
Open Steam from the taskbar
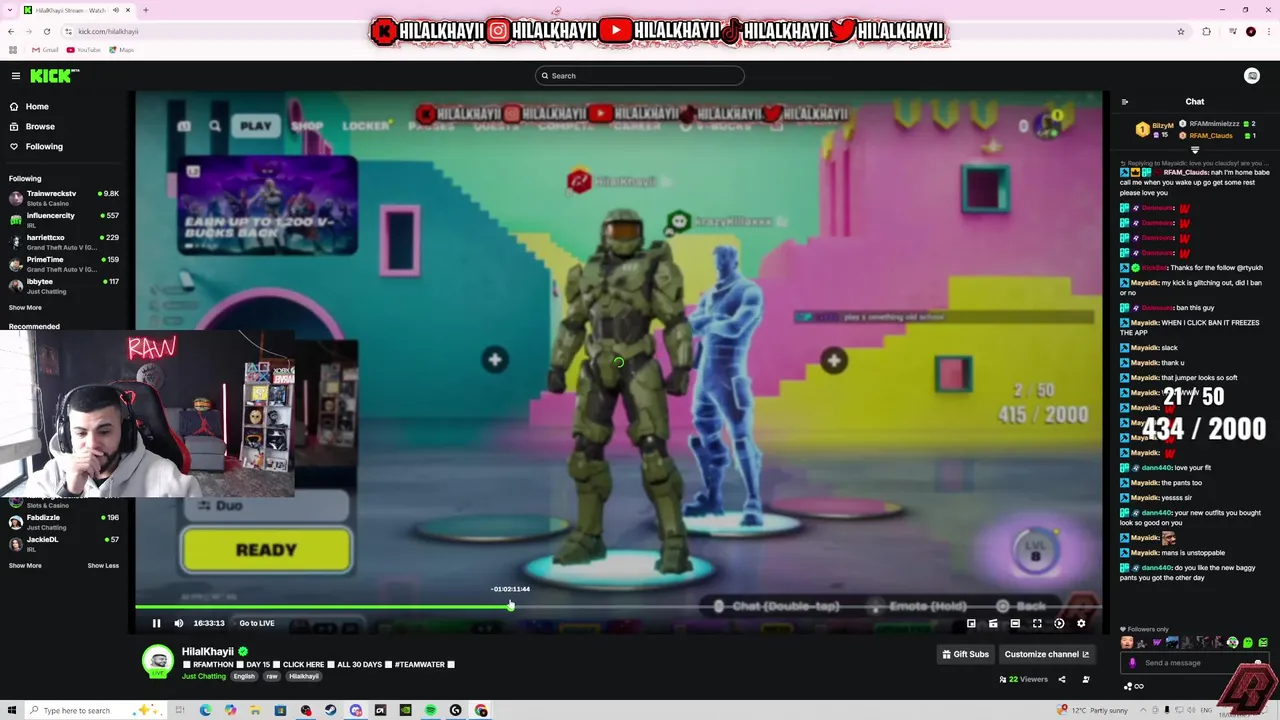[331, 710]
